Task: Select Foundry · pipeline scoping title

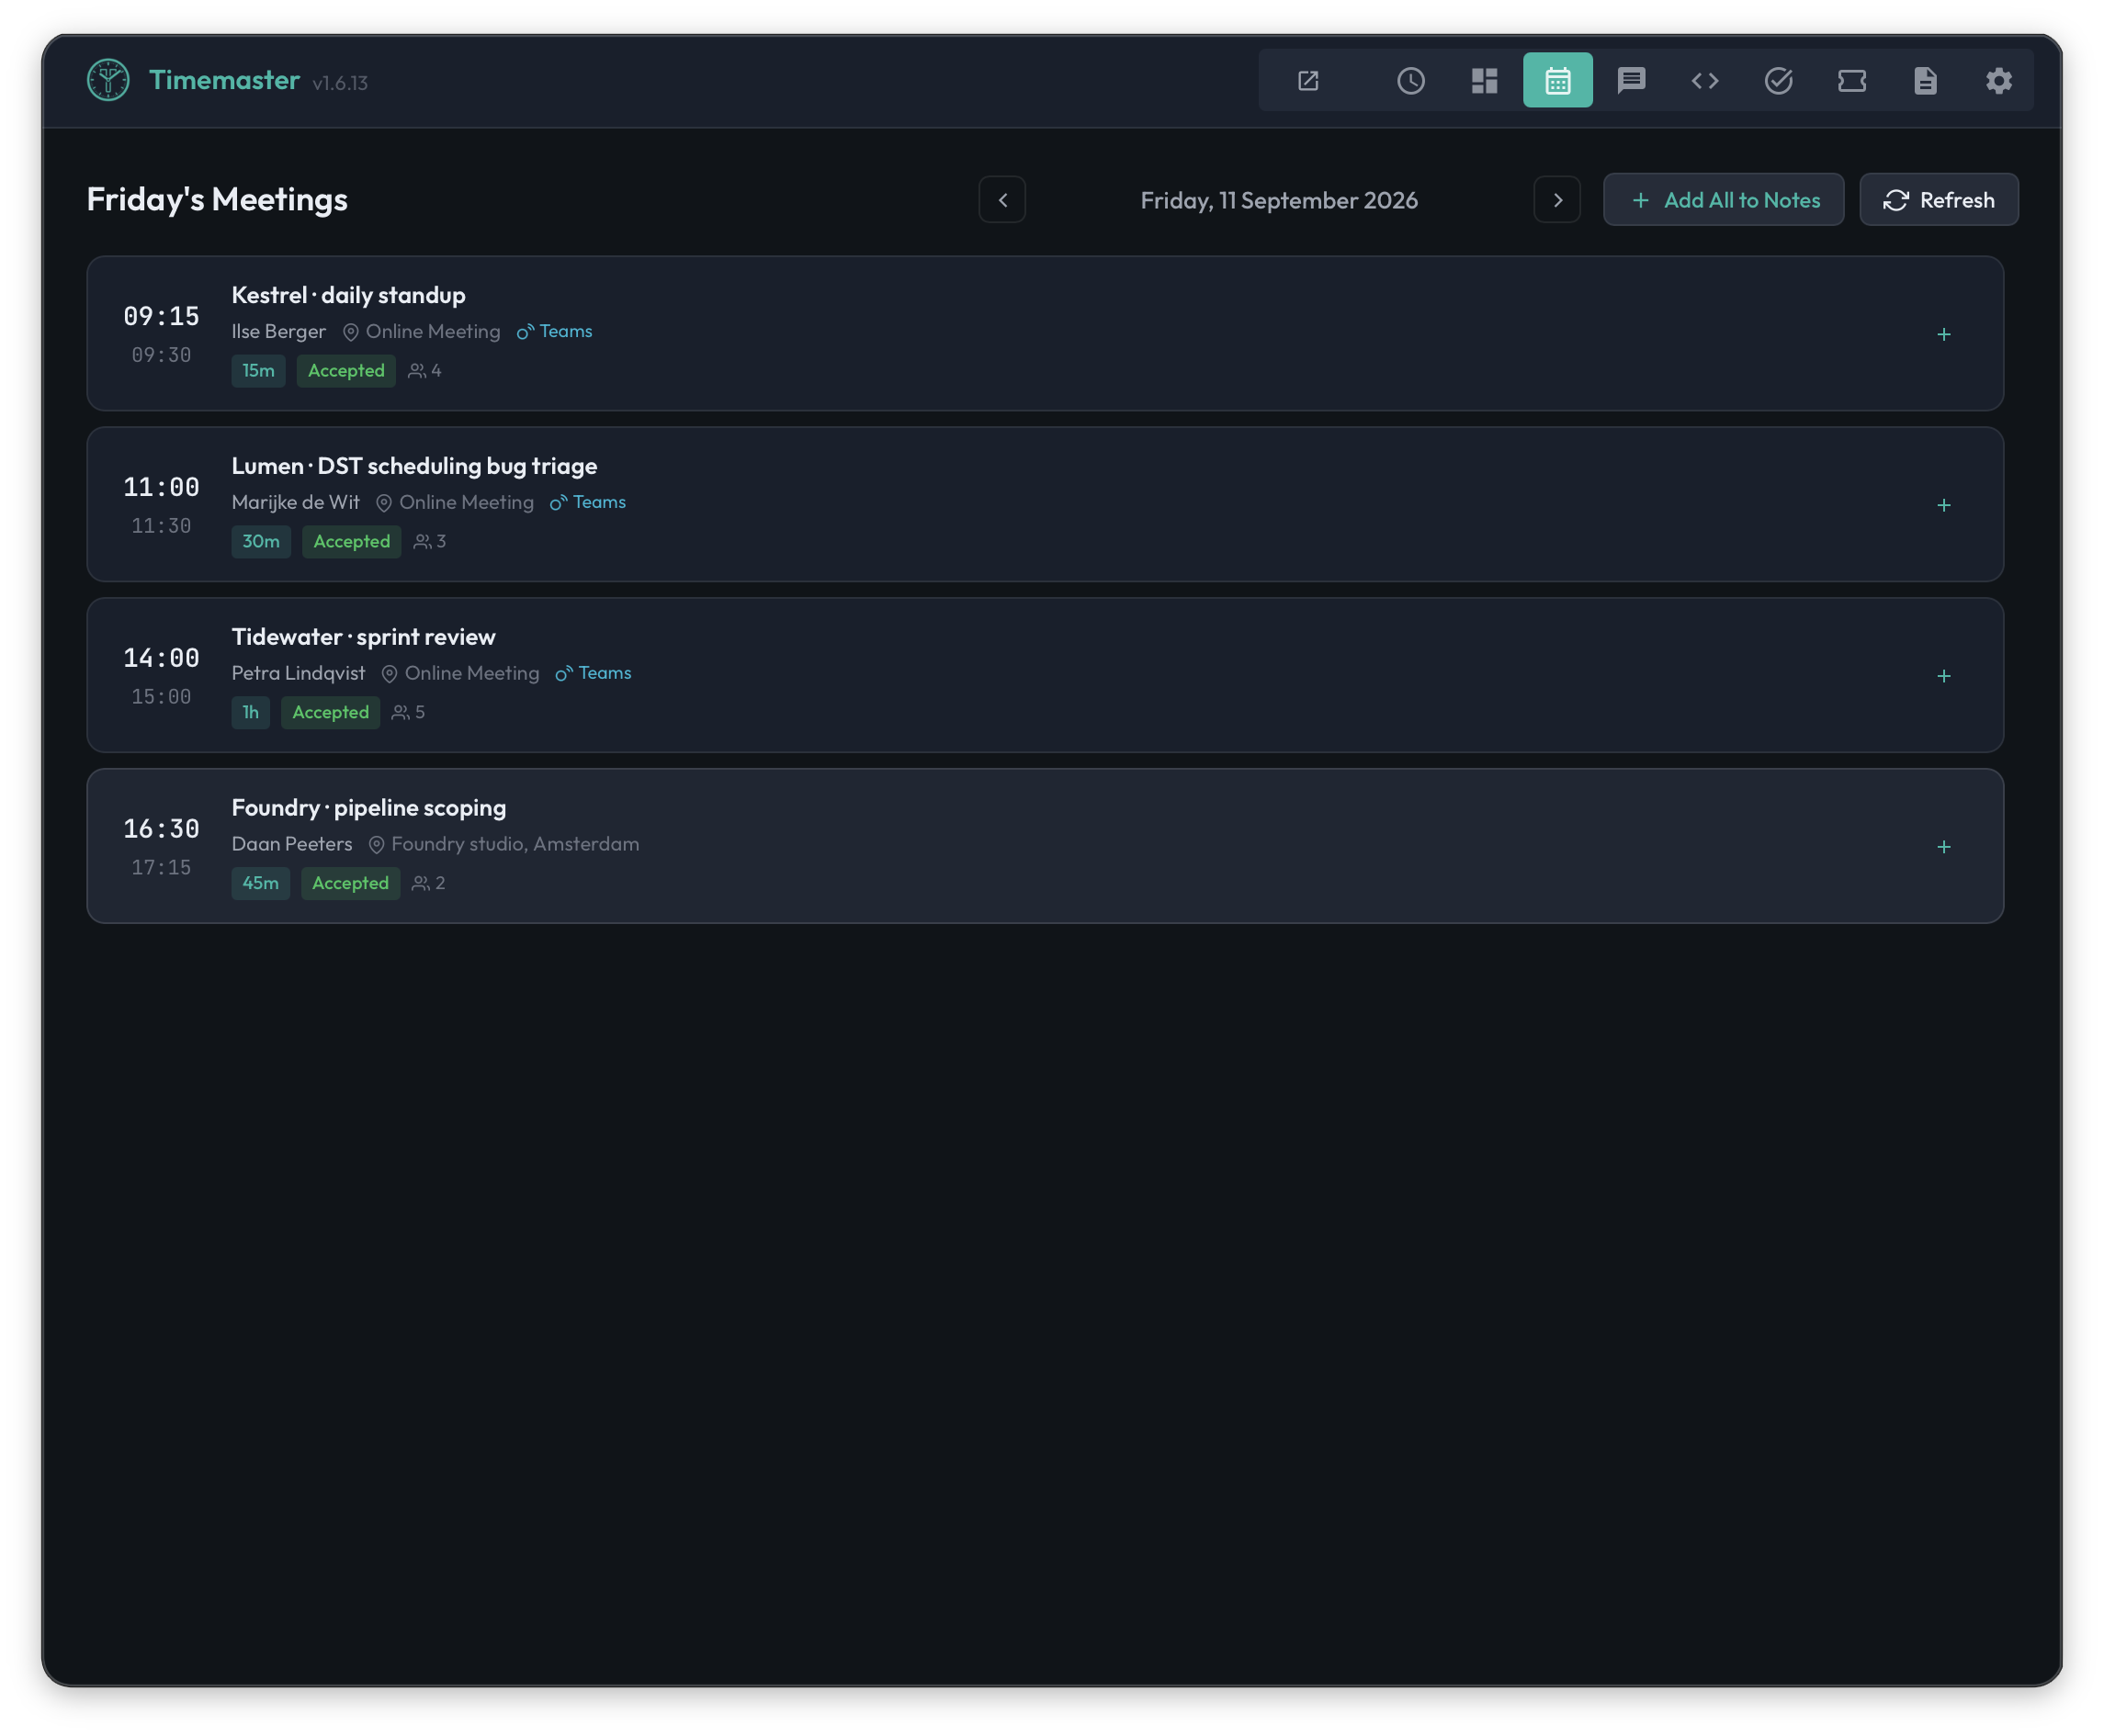Action: pos(369,808)
